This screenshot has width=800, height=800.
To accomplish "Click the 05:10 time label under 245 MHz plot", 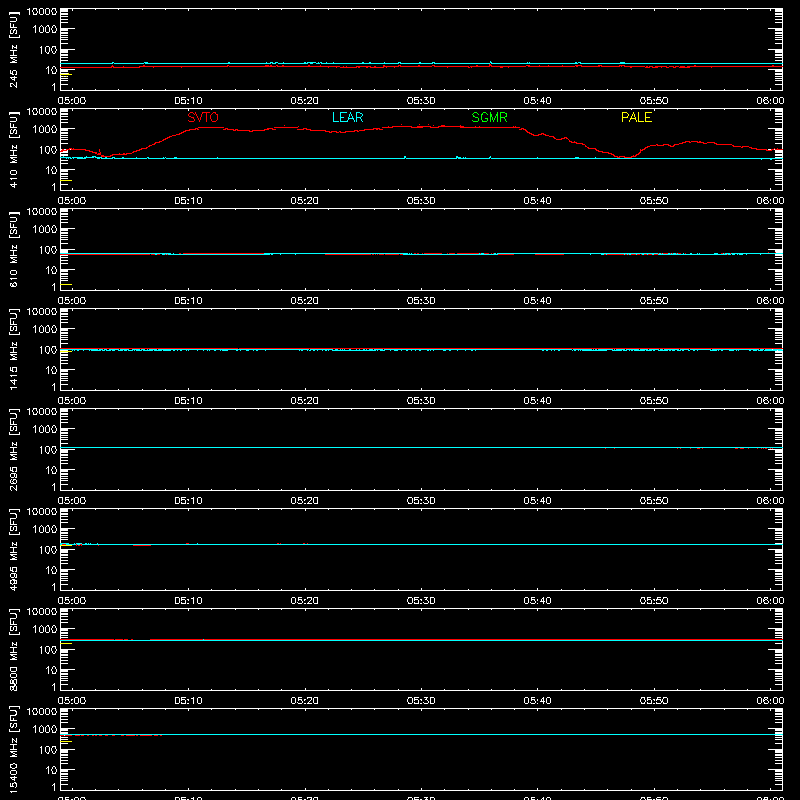I will click(x=188, y=101).
